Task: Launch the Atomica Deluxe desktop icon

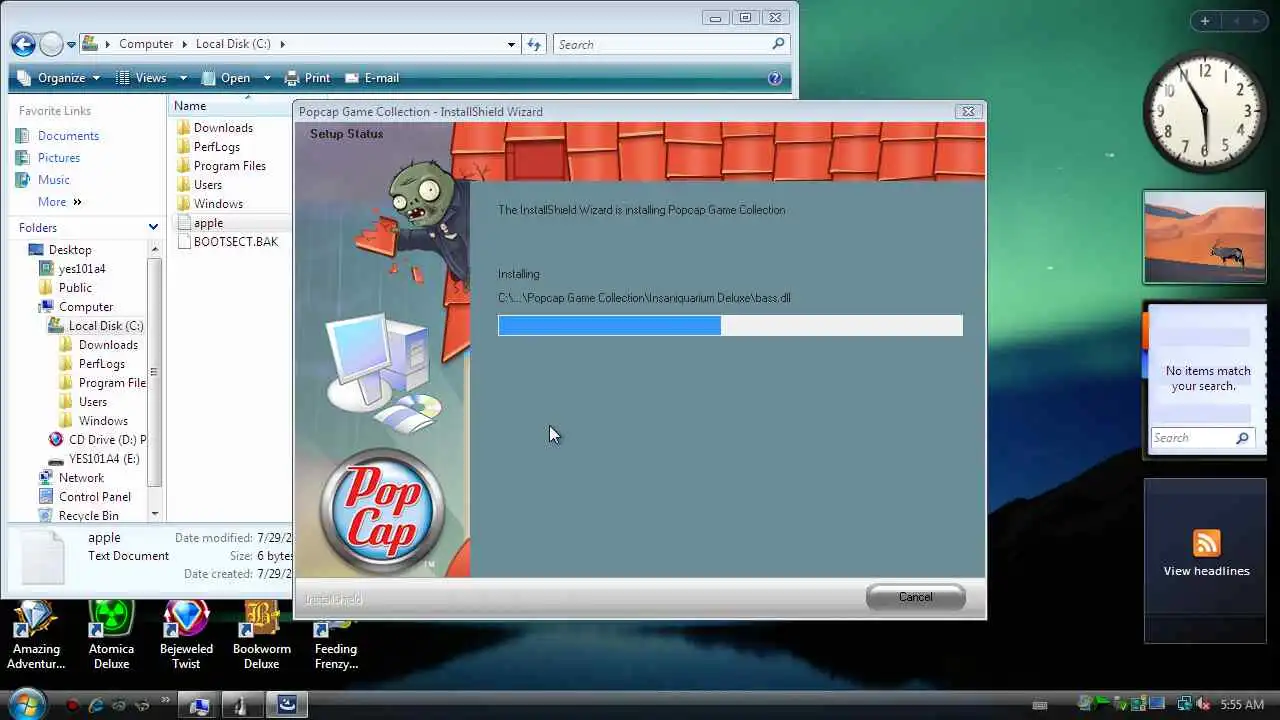Action: (x=111, y=635)
